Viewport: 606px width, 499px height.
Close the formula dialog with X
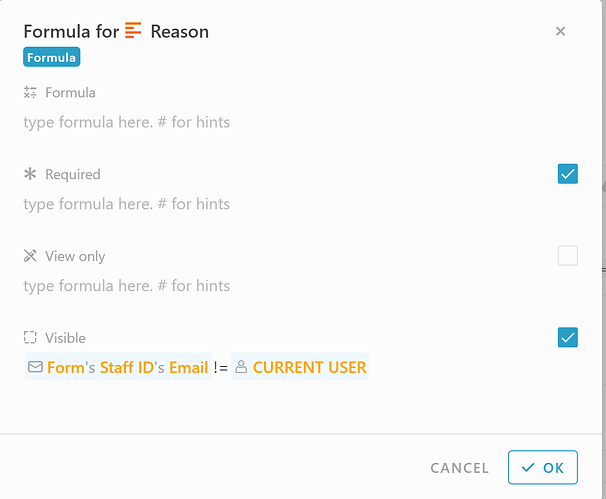click(x=560, y=31)
